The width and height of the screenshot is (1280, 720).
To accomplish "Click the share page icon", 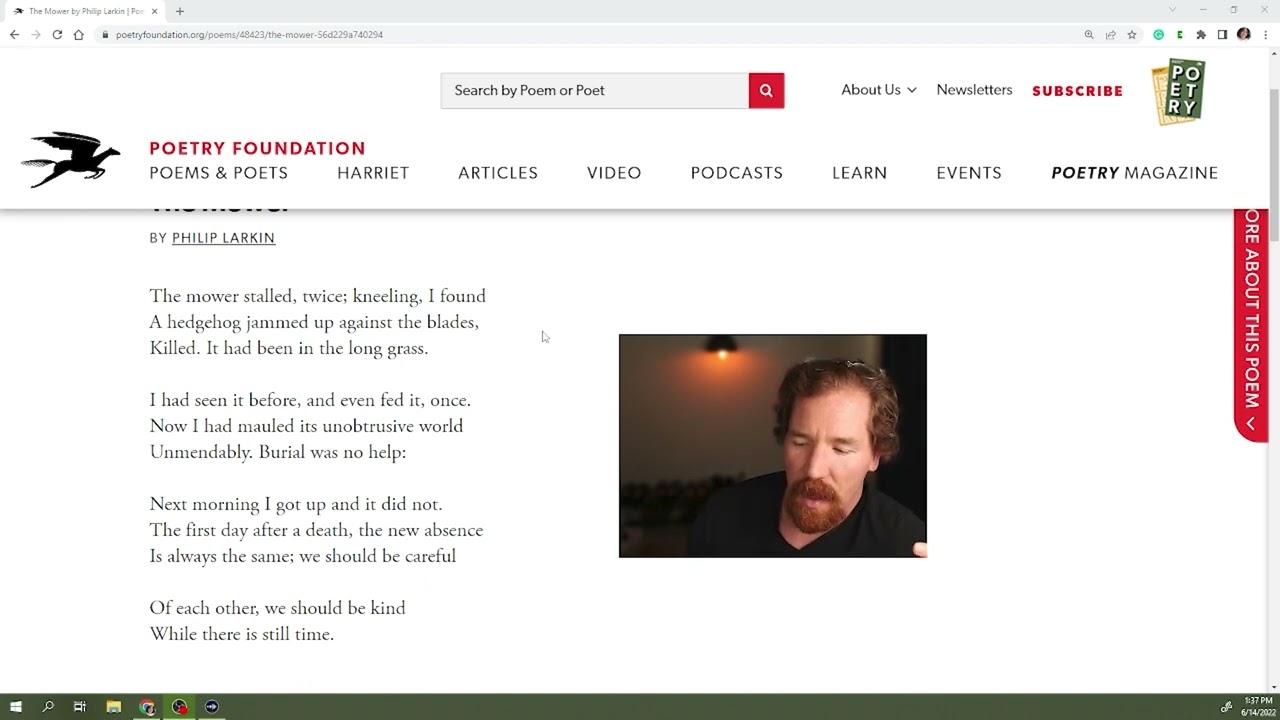I will [1110, 34].
